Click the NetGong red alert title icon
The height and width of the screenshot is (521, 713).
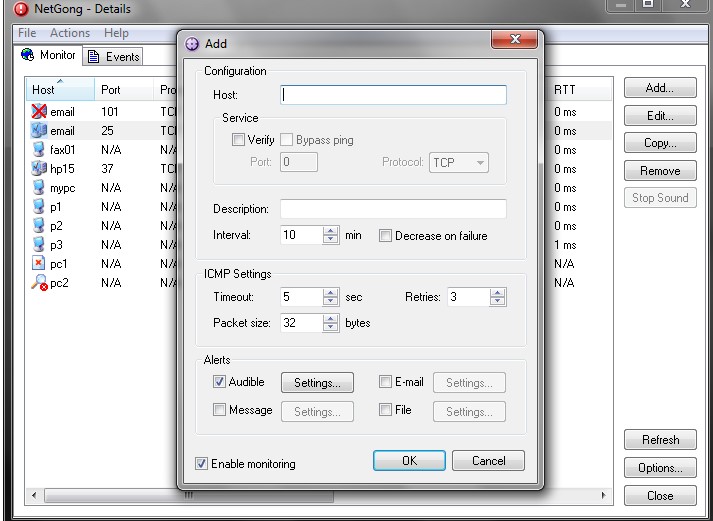coord(21,9)
